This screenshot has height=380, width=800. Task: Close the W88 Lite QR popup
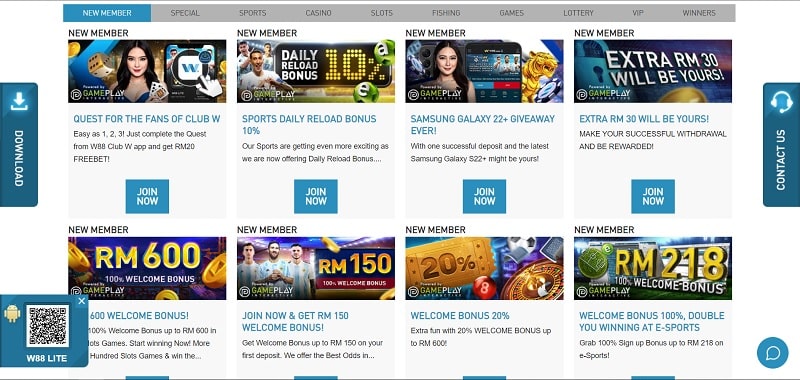click(x=82, y=301)
